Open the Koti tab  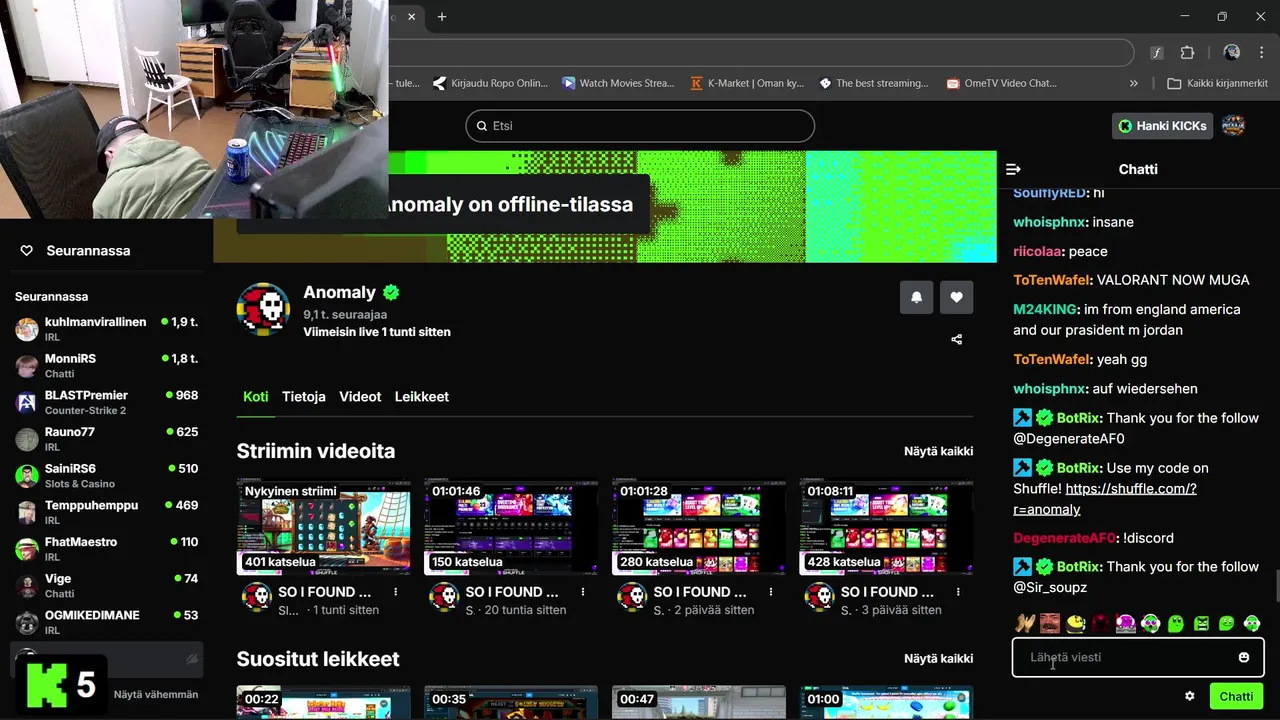(x=256, y=397)
